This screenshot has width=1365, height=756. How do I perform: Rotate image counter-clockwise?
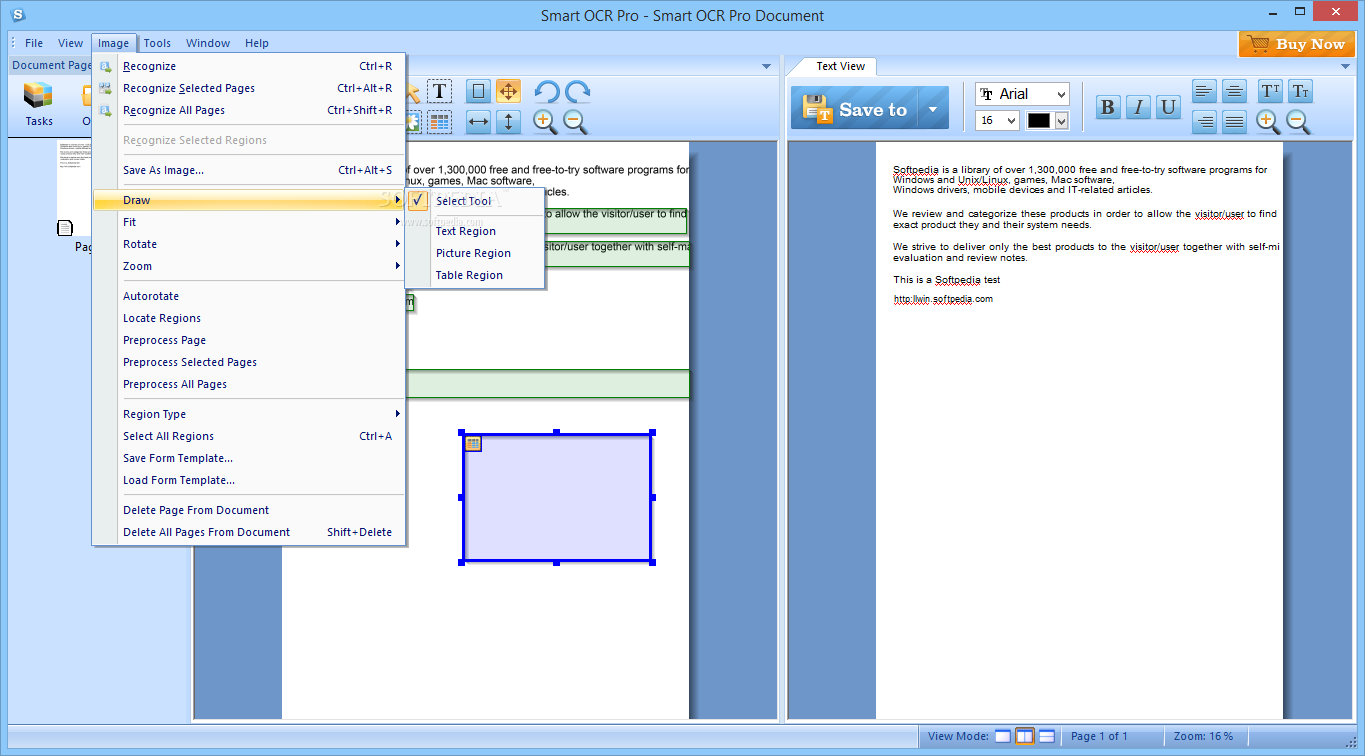[x=546, y=92]
